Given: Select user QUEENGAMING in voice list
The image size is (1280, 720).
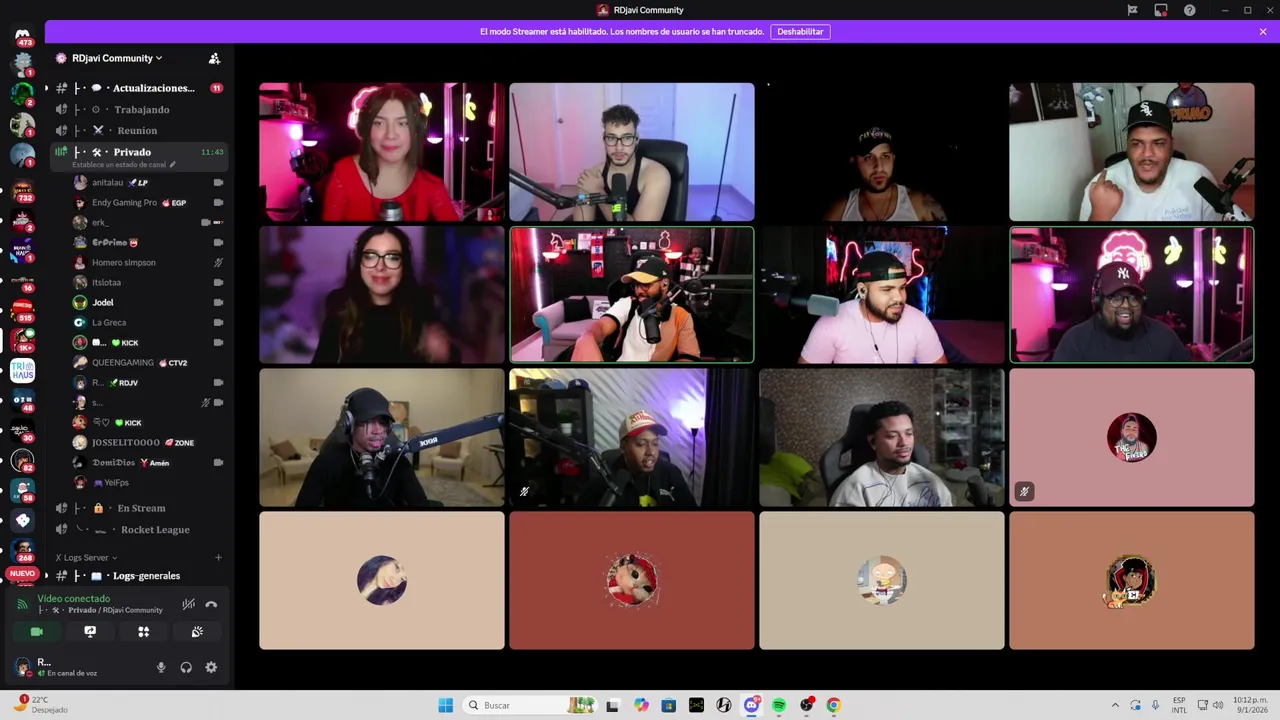Looking at the screenshot, I should (149, 363).
